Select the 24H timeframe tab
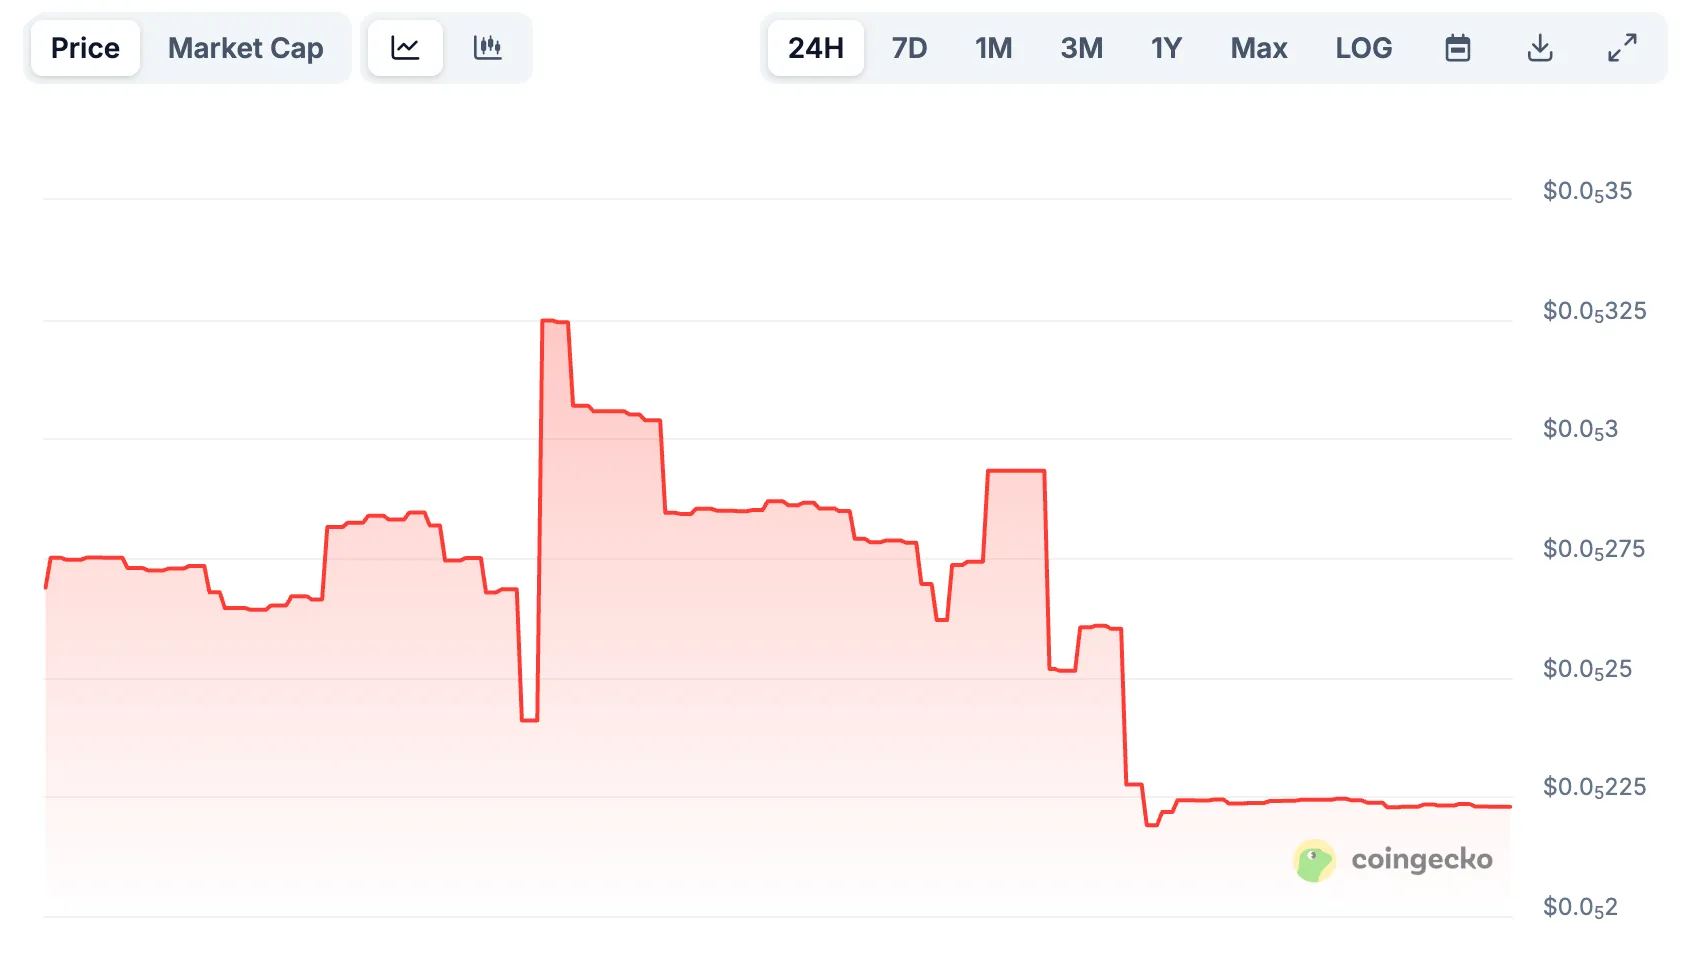 pos(815,47)
